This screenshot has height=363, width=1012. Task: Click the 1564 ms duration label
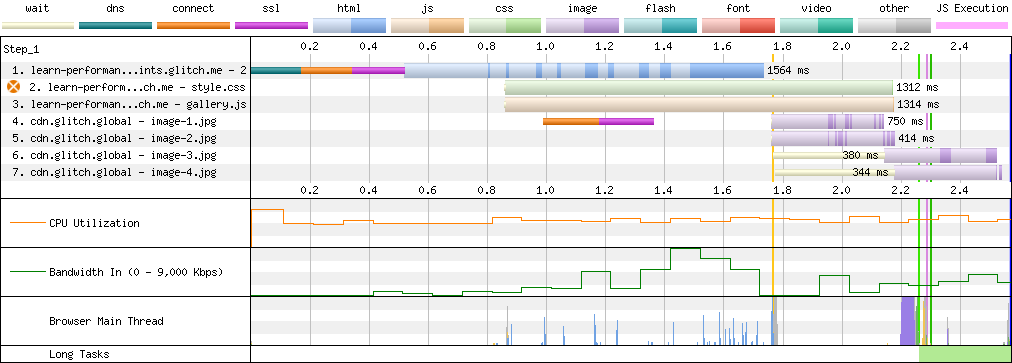(788, 70)
